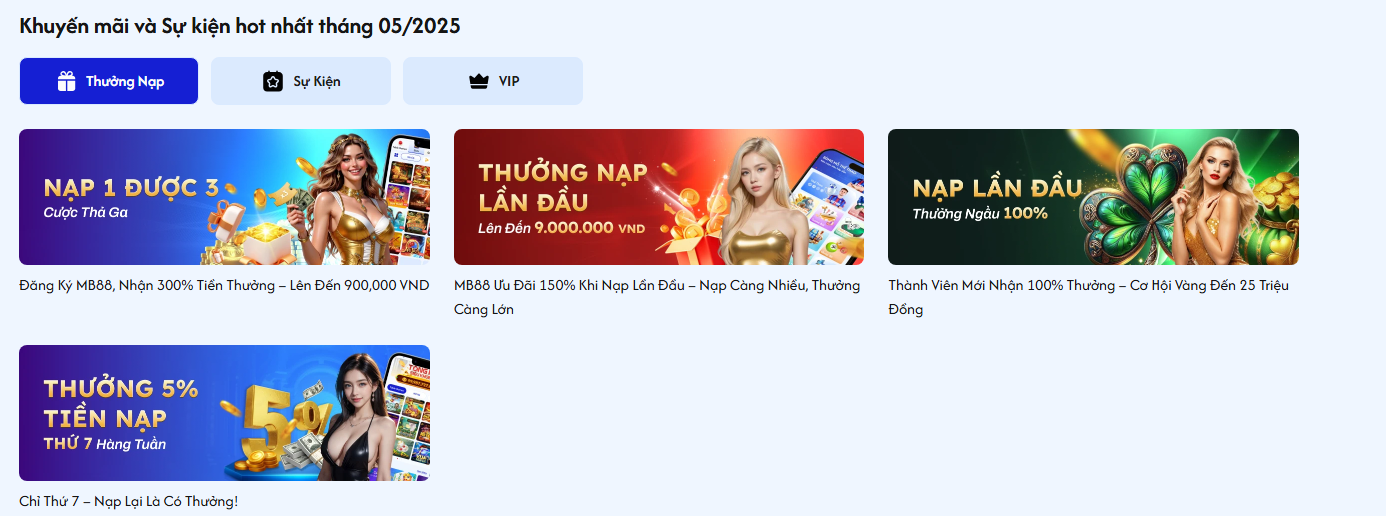Open the Đăng Ký MB88 Nhận 300% link
Image resolution: width=1386 pixels, height=516 pixels.
coord(224,285)
